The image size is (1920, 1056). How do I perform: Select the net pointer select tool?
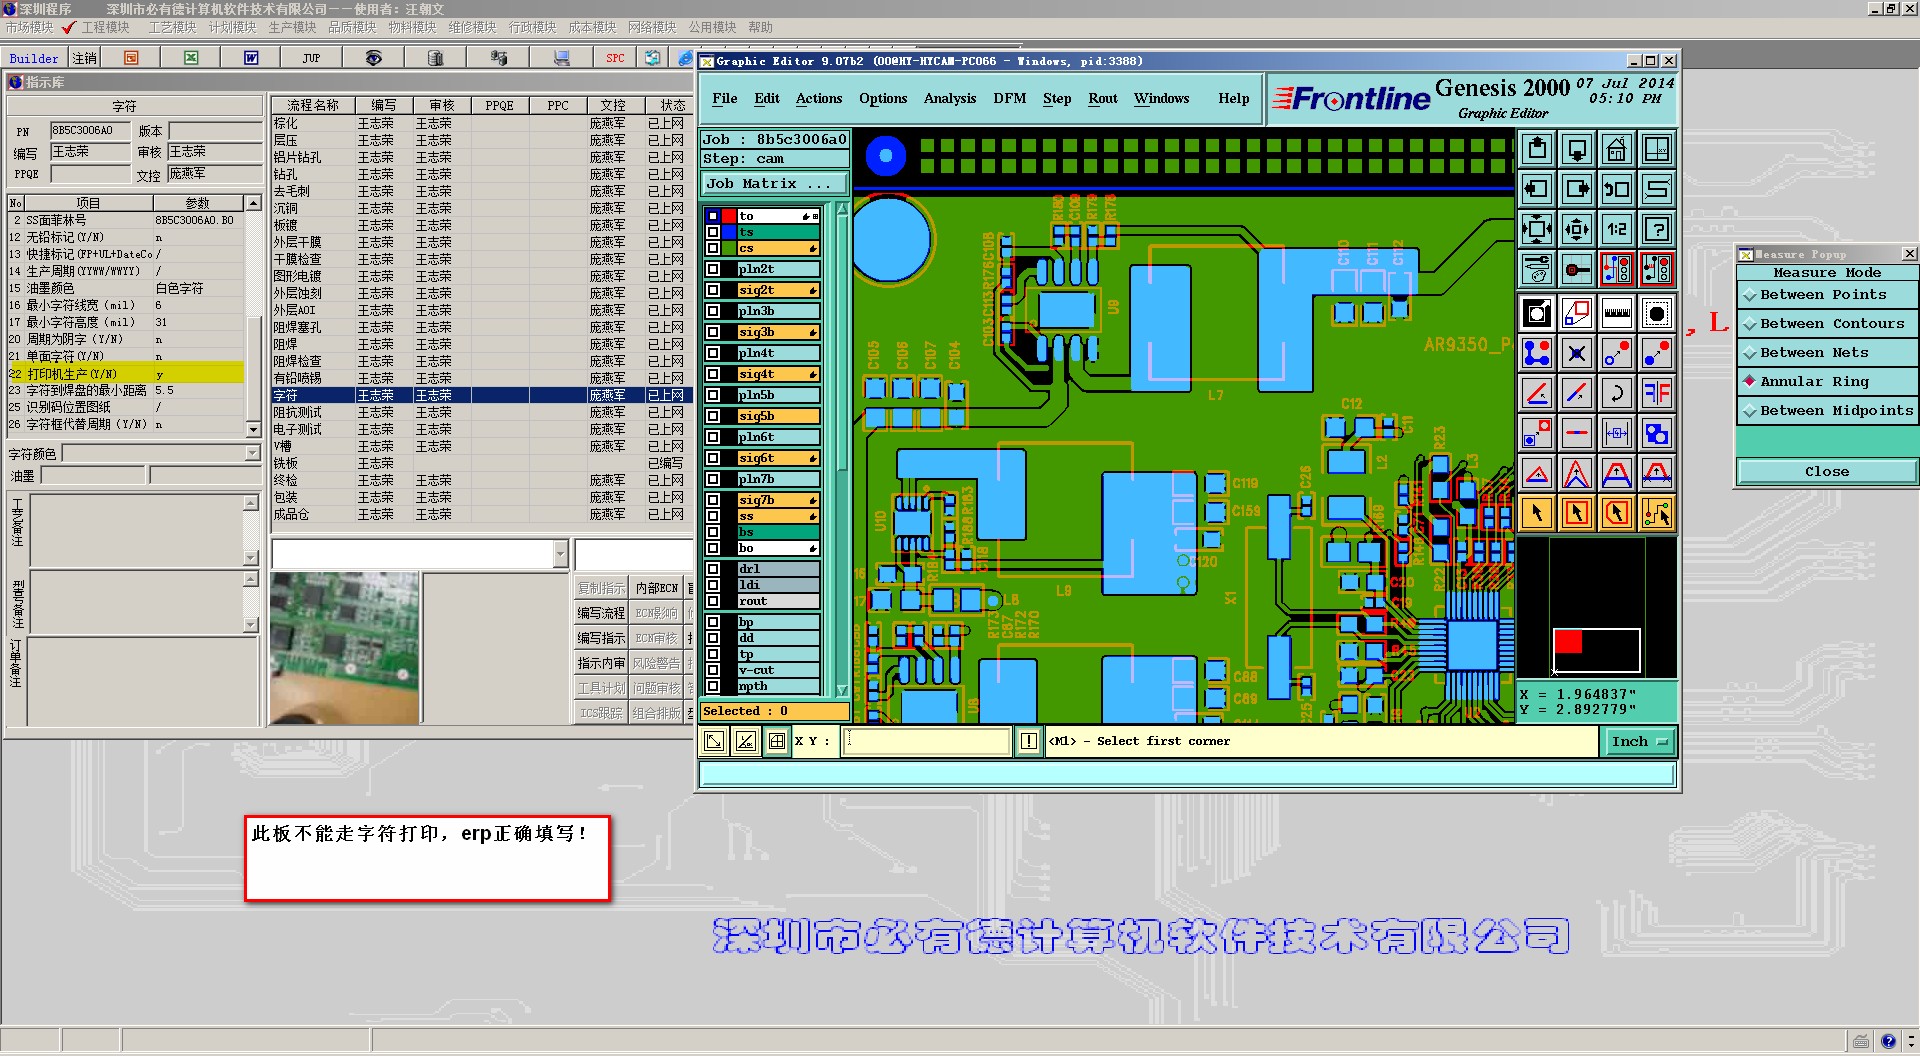tap(1657, 513)
